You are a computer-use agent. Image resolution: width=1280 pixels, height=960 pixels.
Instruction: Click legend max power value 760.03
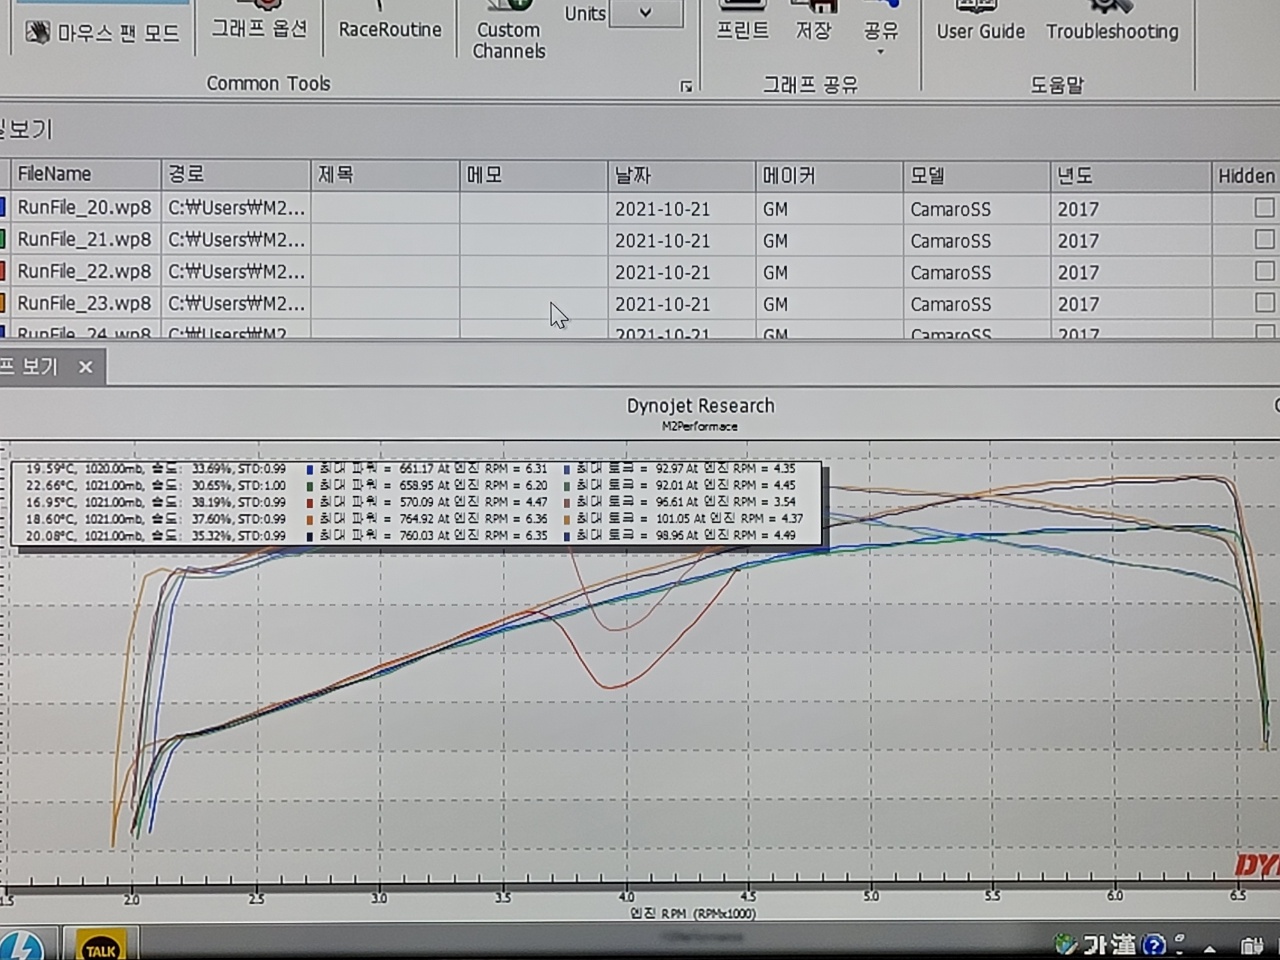(416, 536)
